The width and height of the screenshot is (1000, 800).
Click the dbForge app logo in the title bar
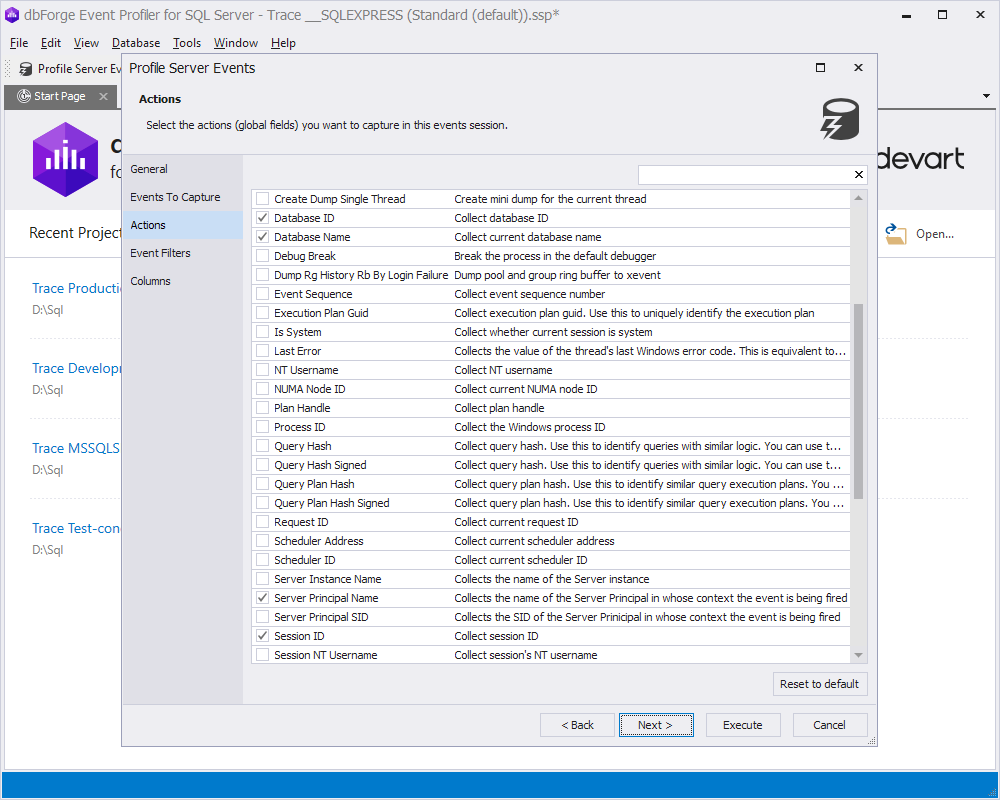coord(11,15)
